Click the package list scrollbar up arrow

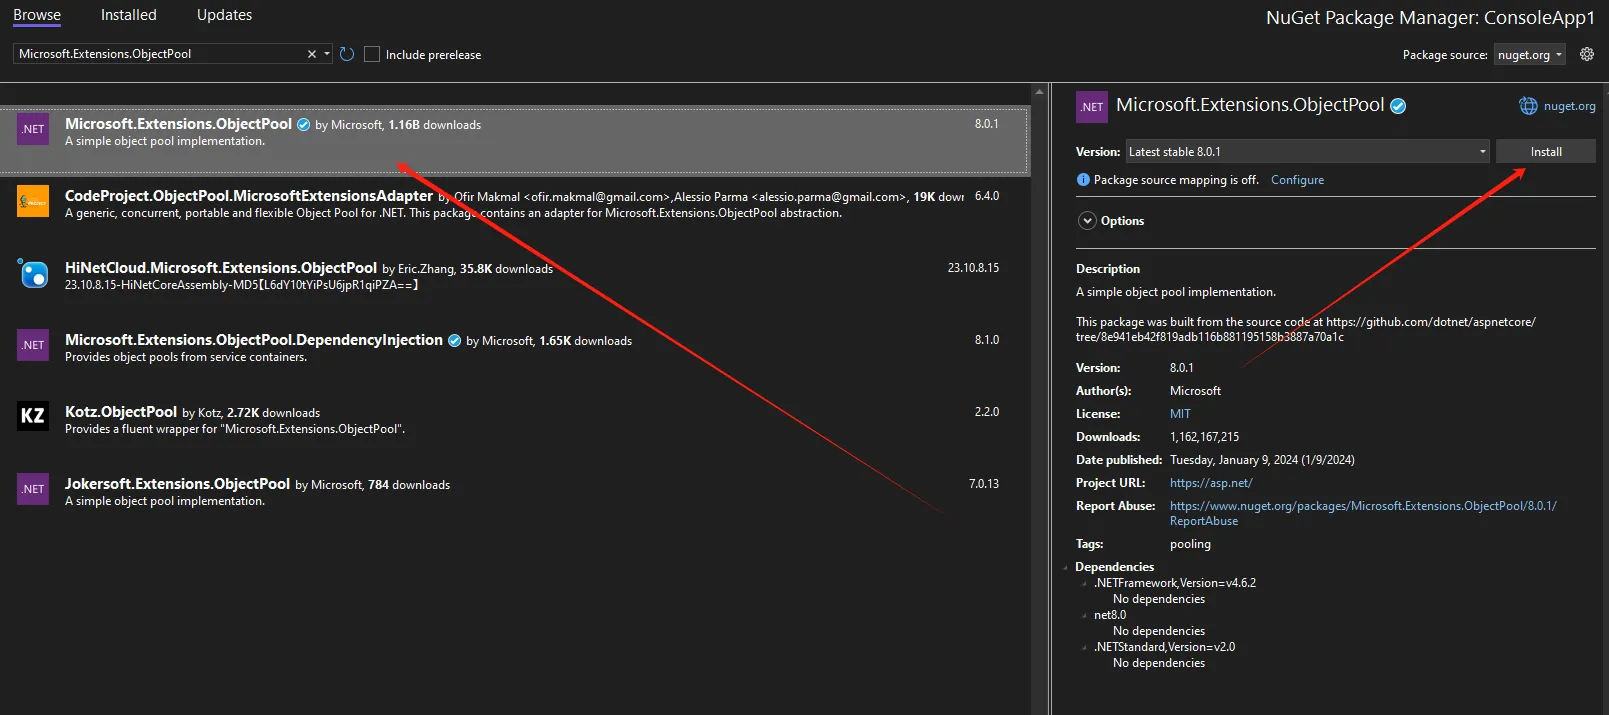(x=1039, y=92)
